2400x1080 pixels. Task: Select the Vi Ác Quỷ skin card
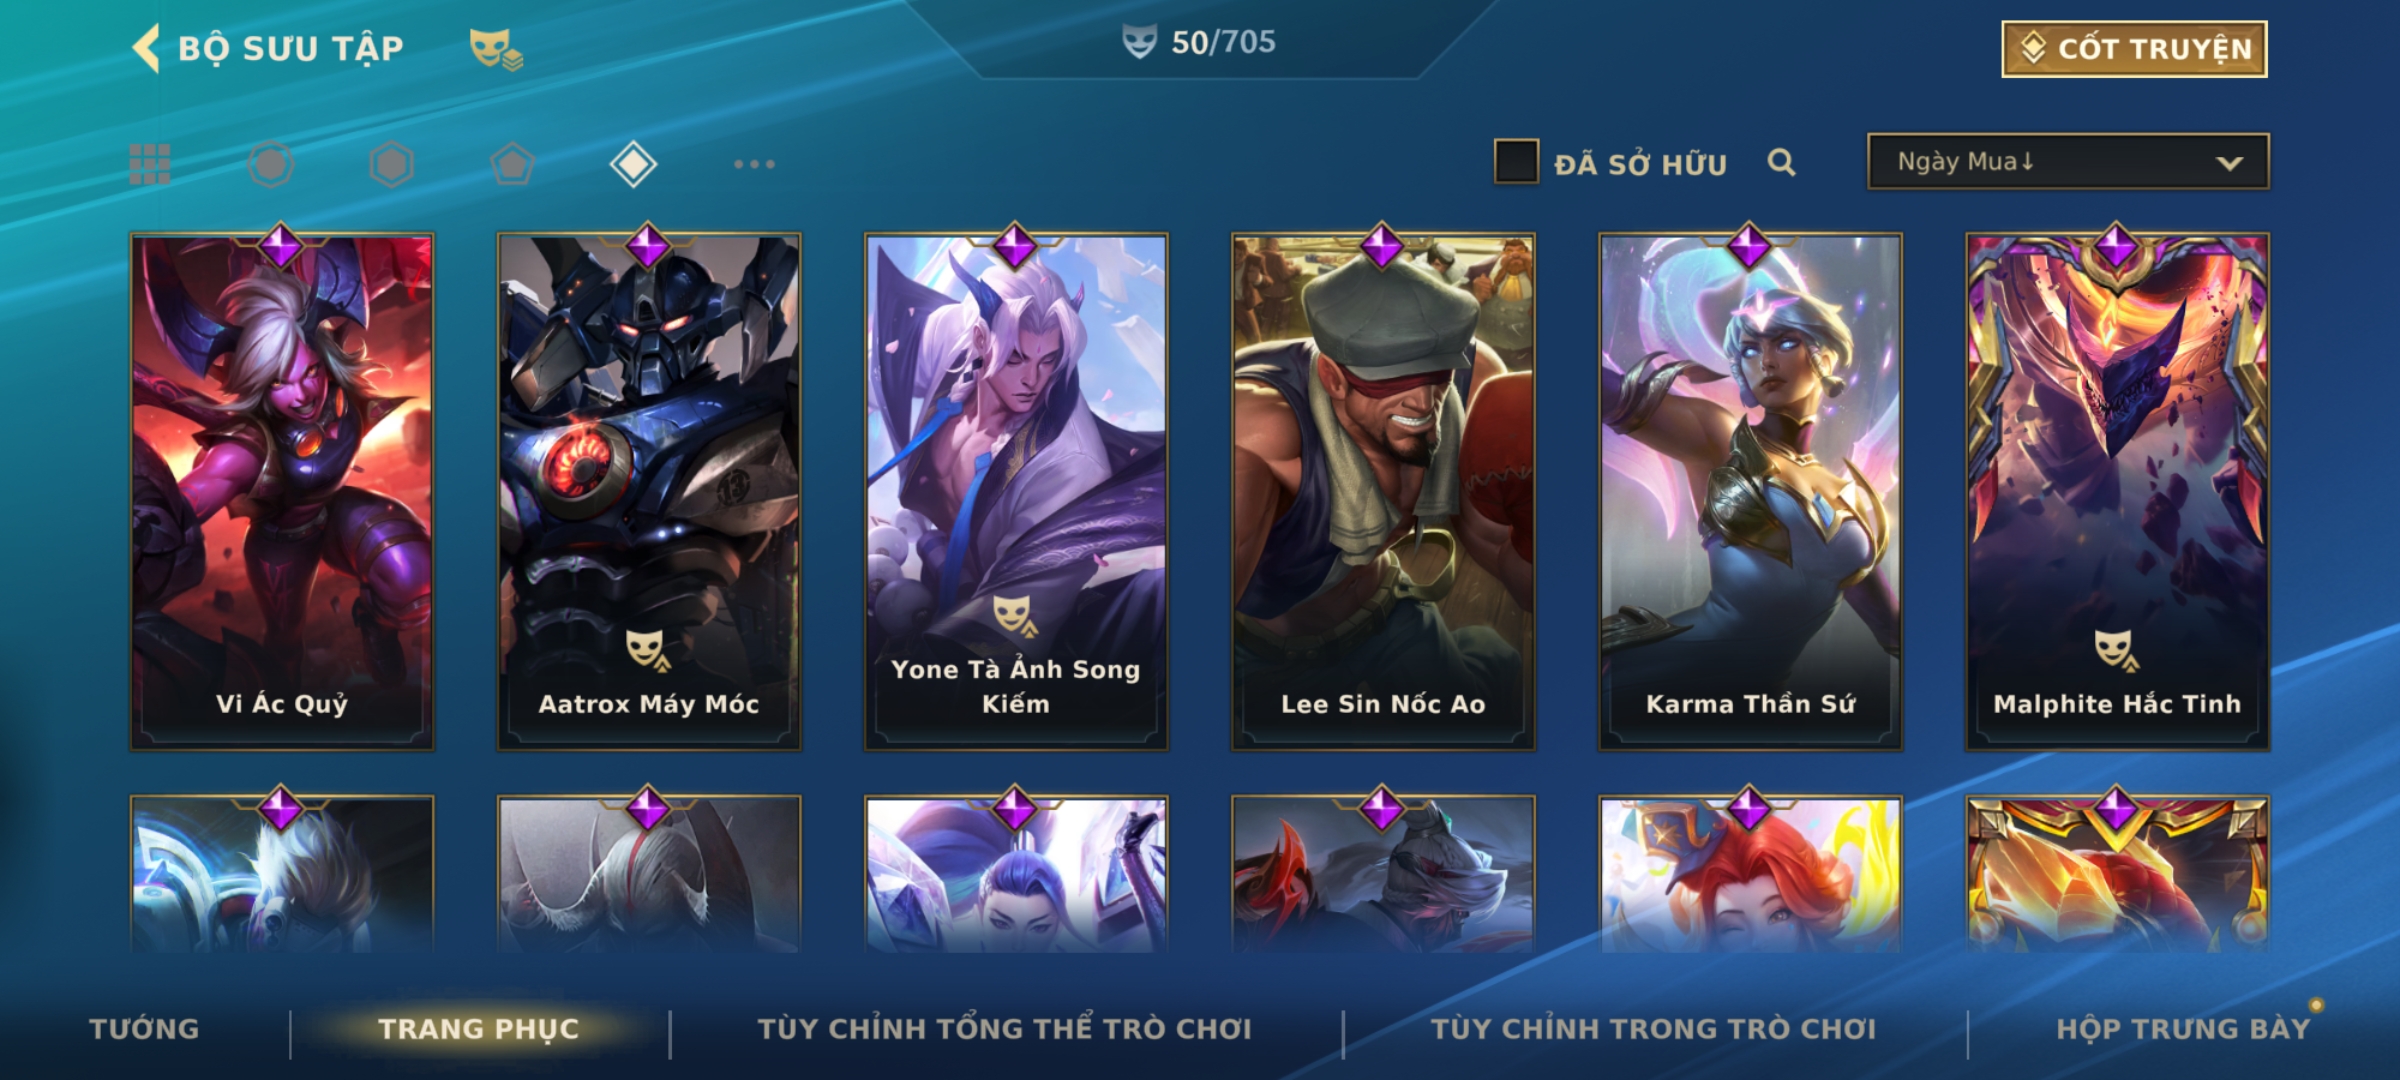[x=282, y=492]
